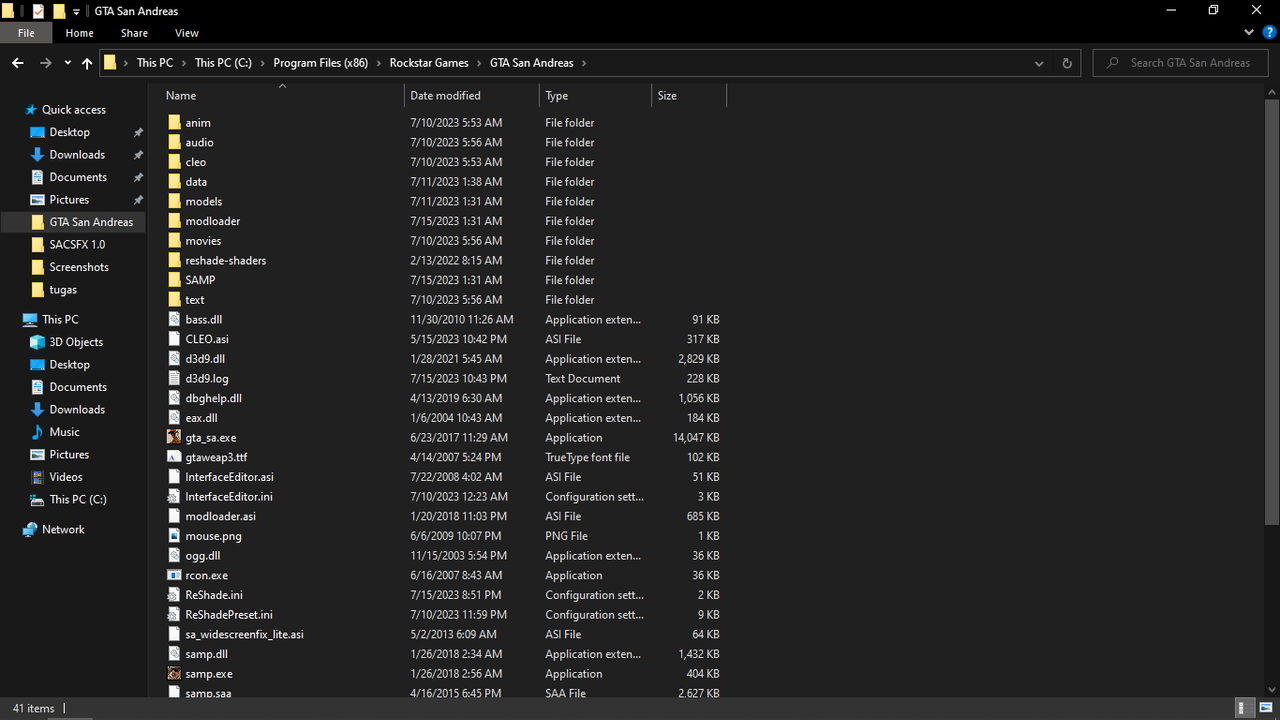Click the Forward navigation arrow

click(45, 63)
